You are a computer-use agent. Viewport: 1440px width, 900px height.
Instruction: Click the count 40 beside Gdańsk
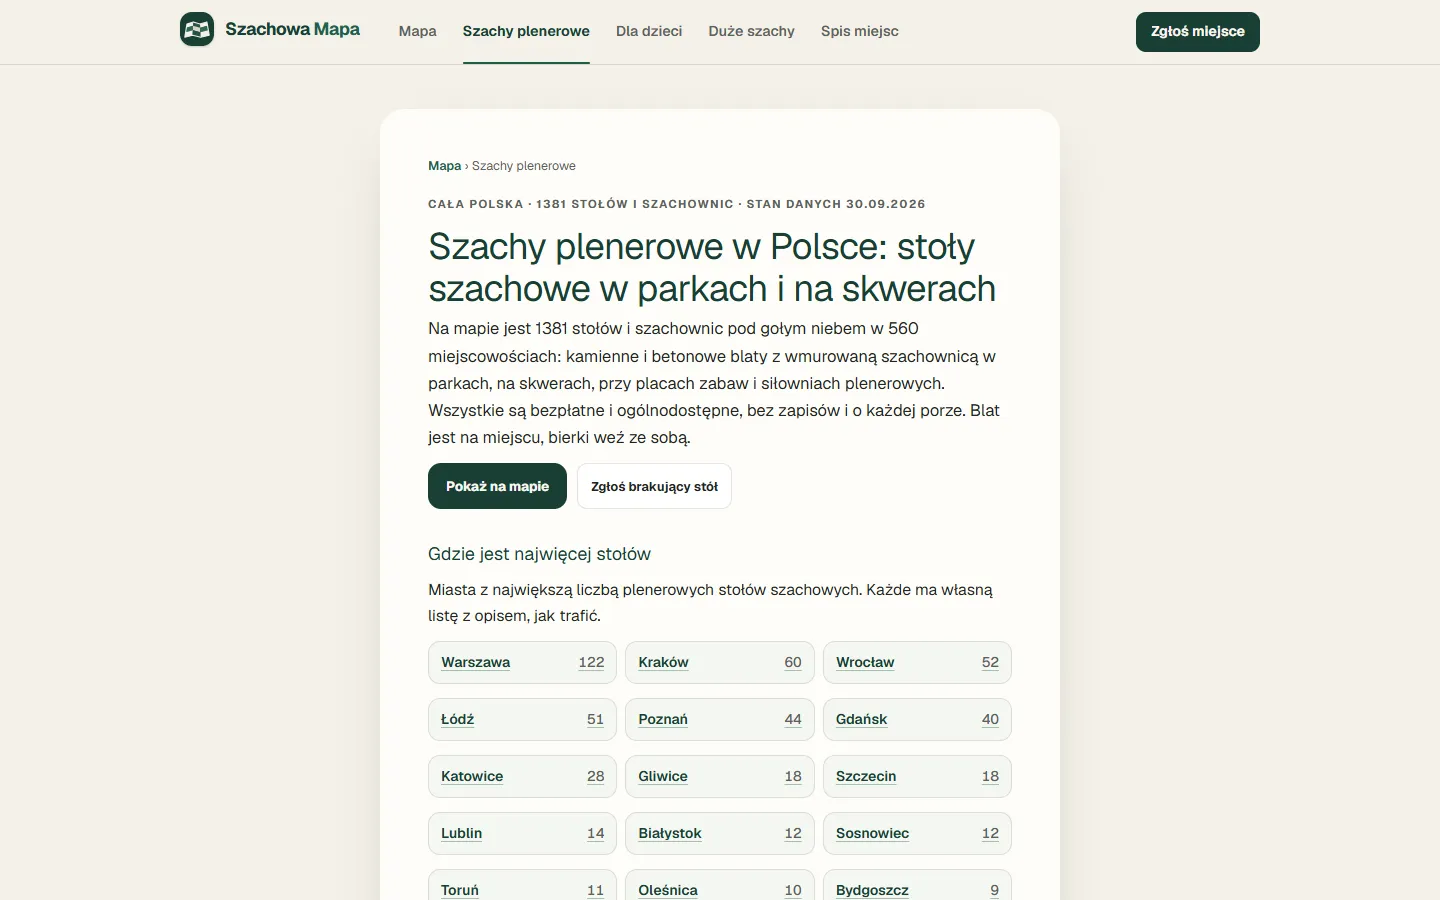coord(990,719)
